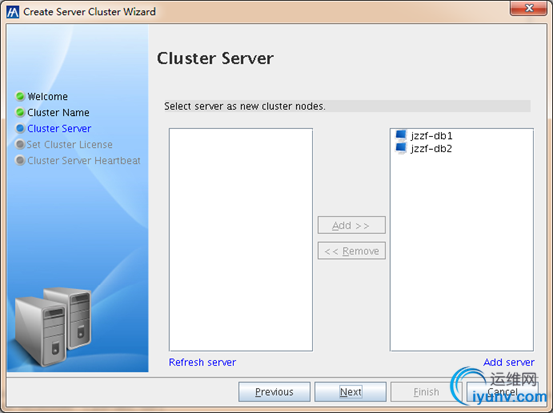Viewport: 553px width, 413px height.
Task: Click the jzzf-db1 server computer icon
Action: [401, 136]
